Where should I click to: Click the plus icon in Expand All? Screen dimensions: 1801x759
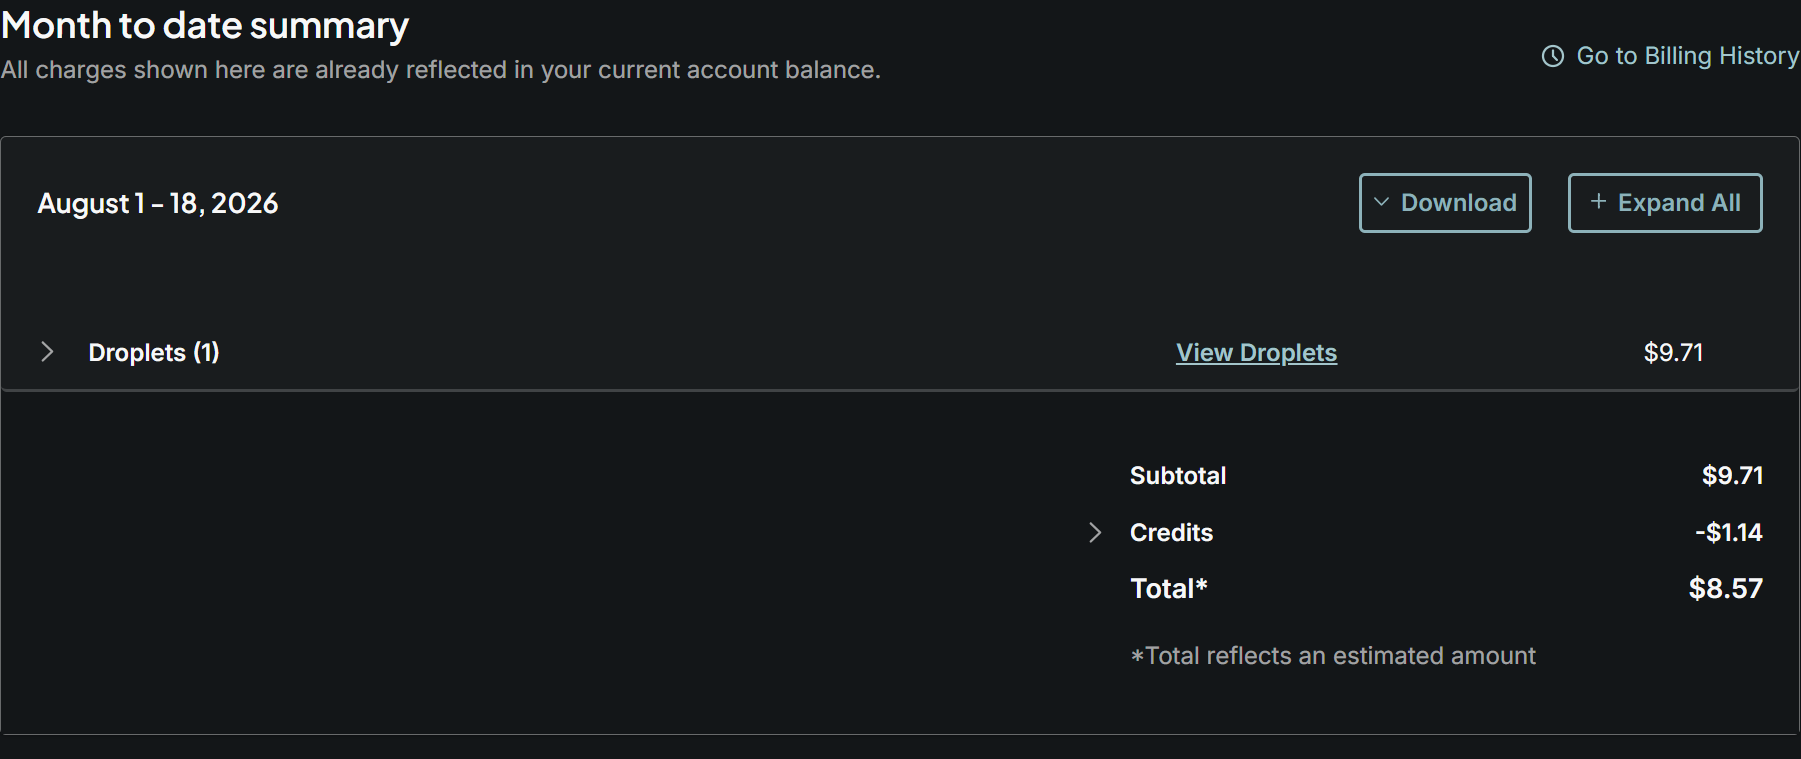point(1598,202)
